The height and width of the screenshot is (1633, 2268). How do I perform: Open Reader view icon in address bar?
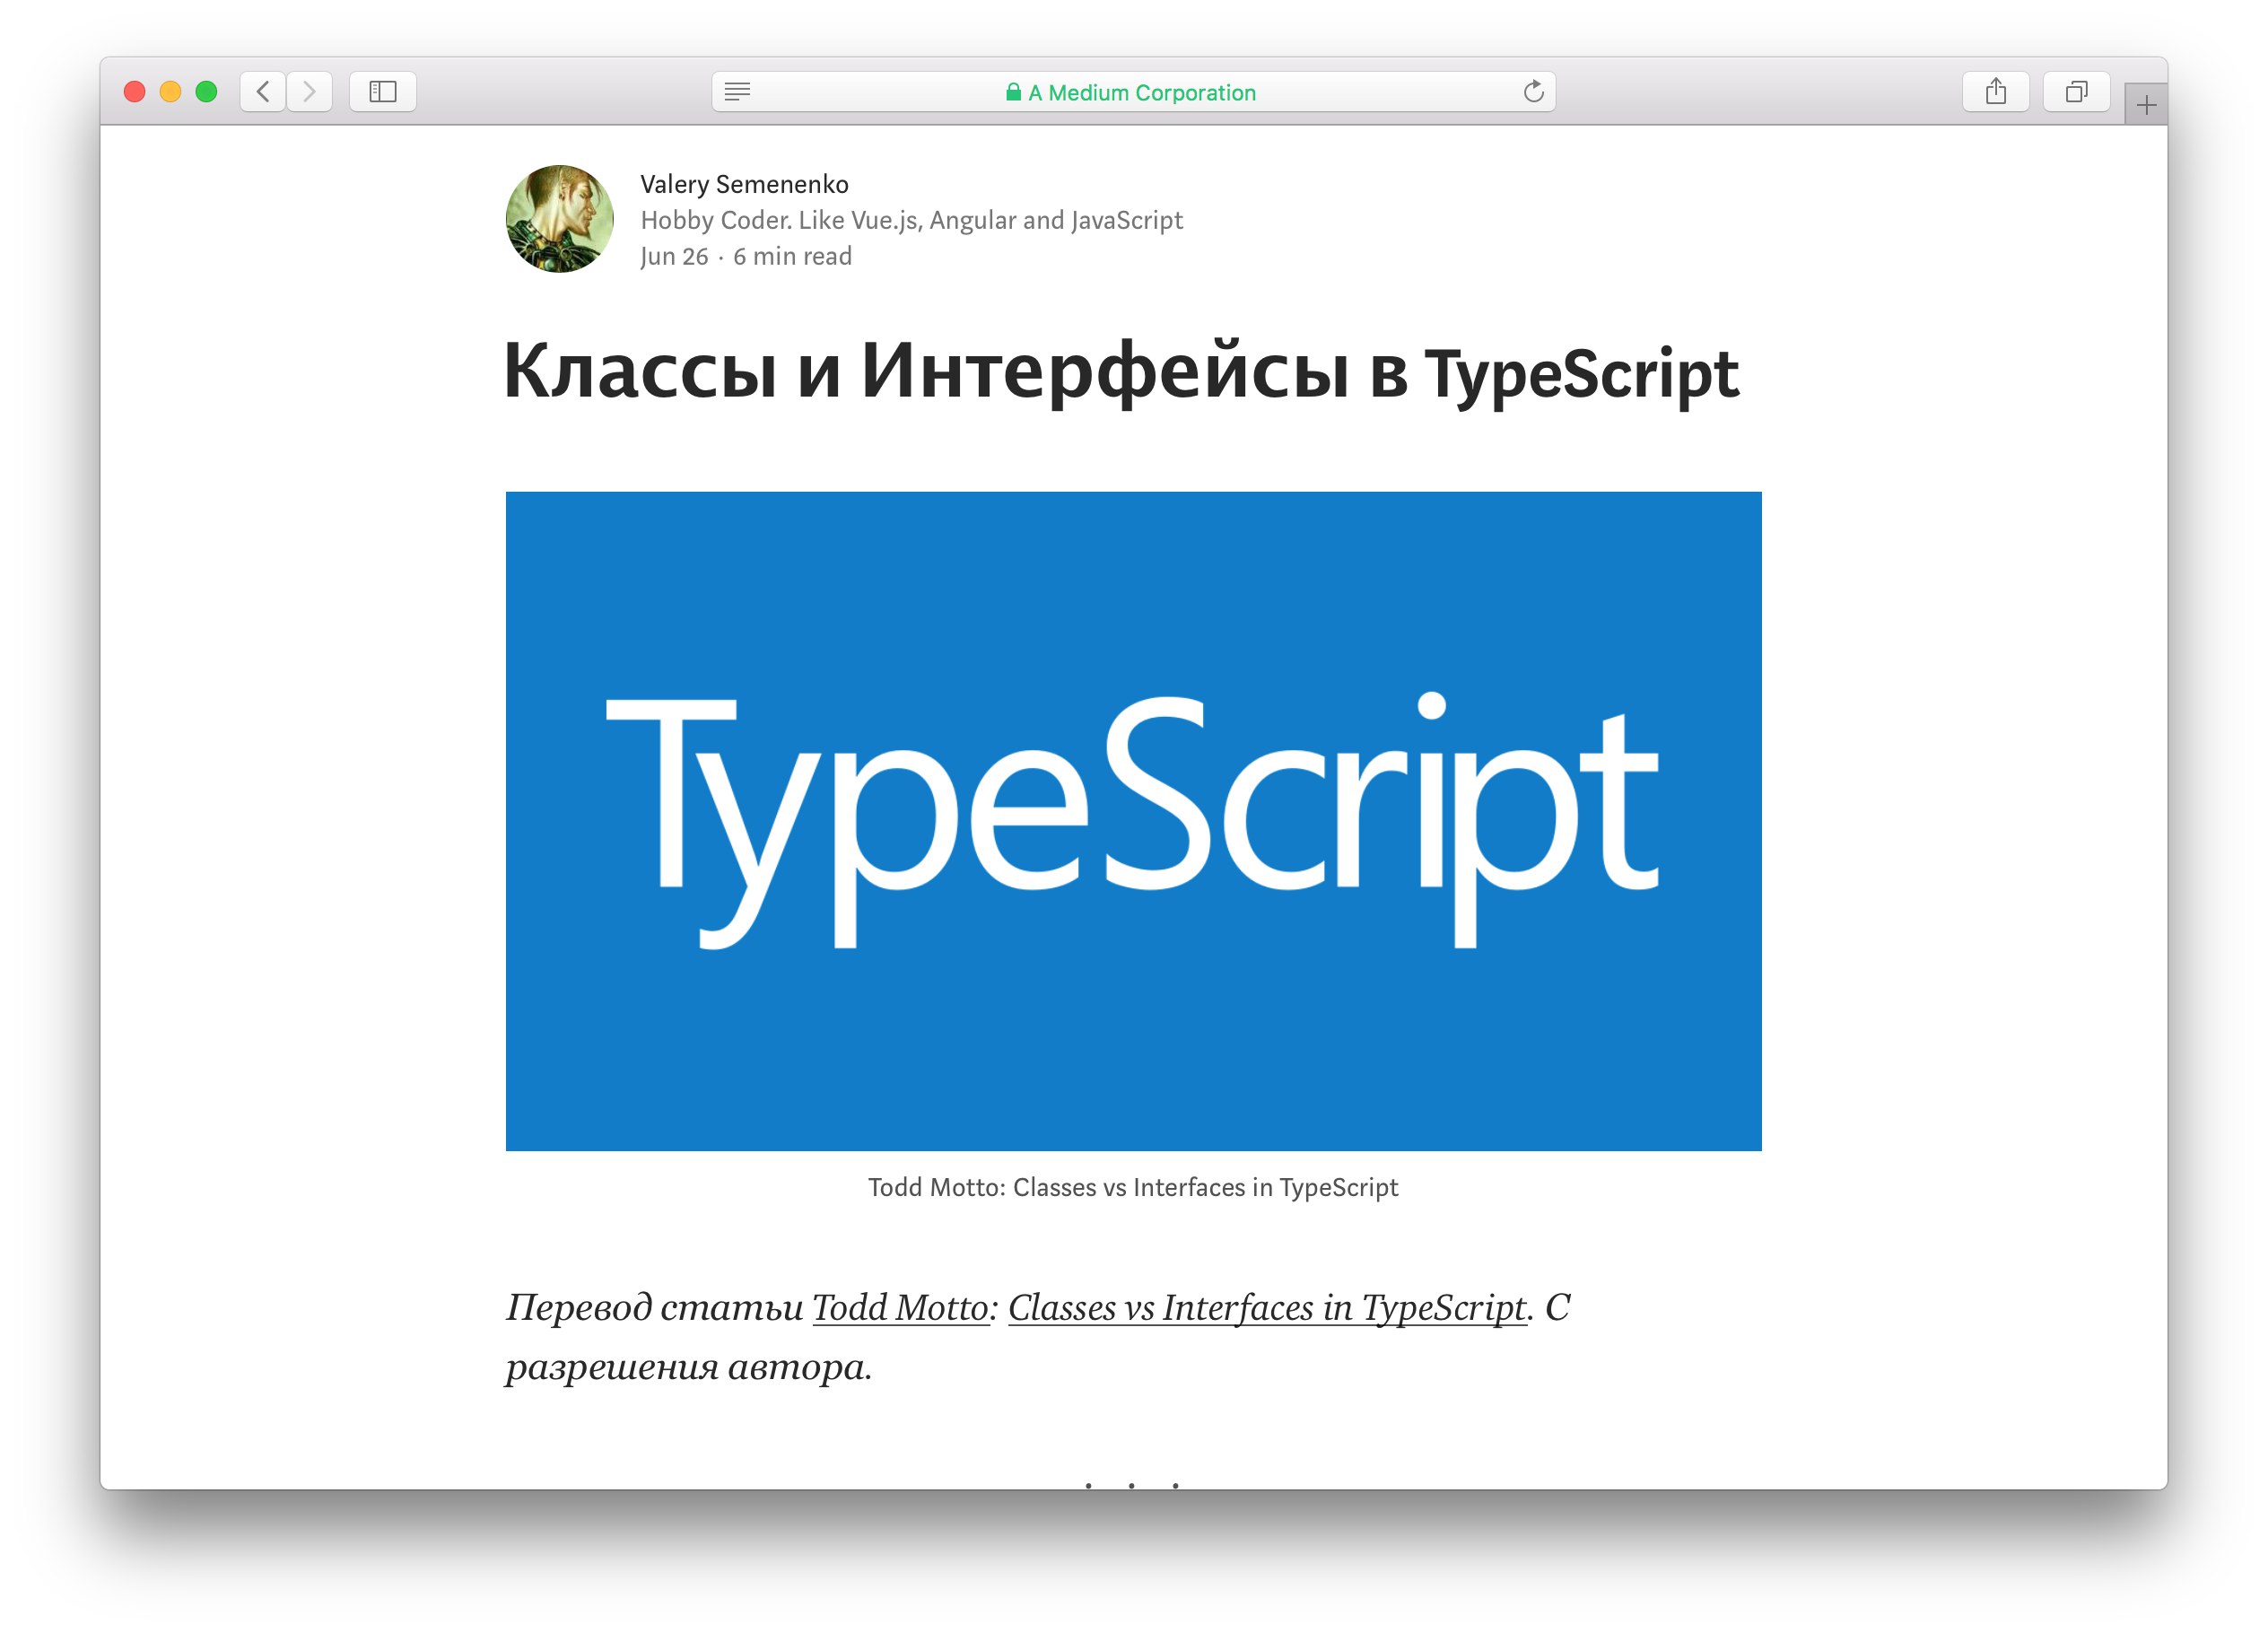coord(737,92)
